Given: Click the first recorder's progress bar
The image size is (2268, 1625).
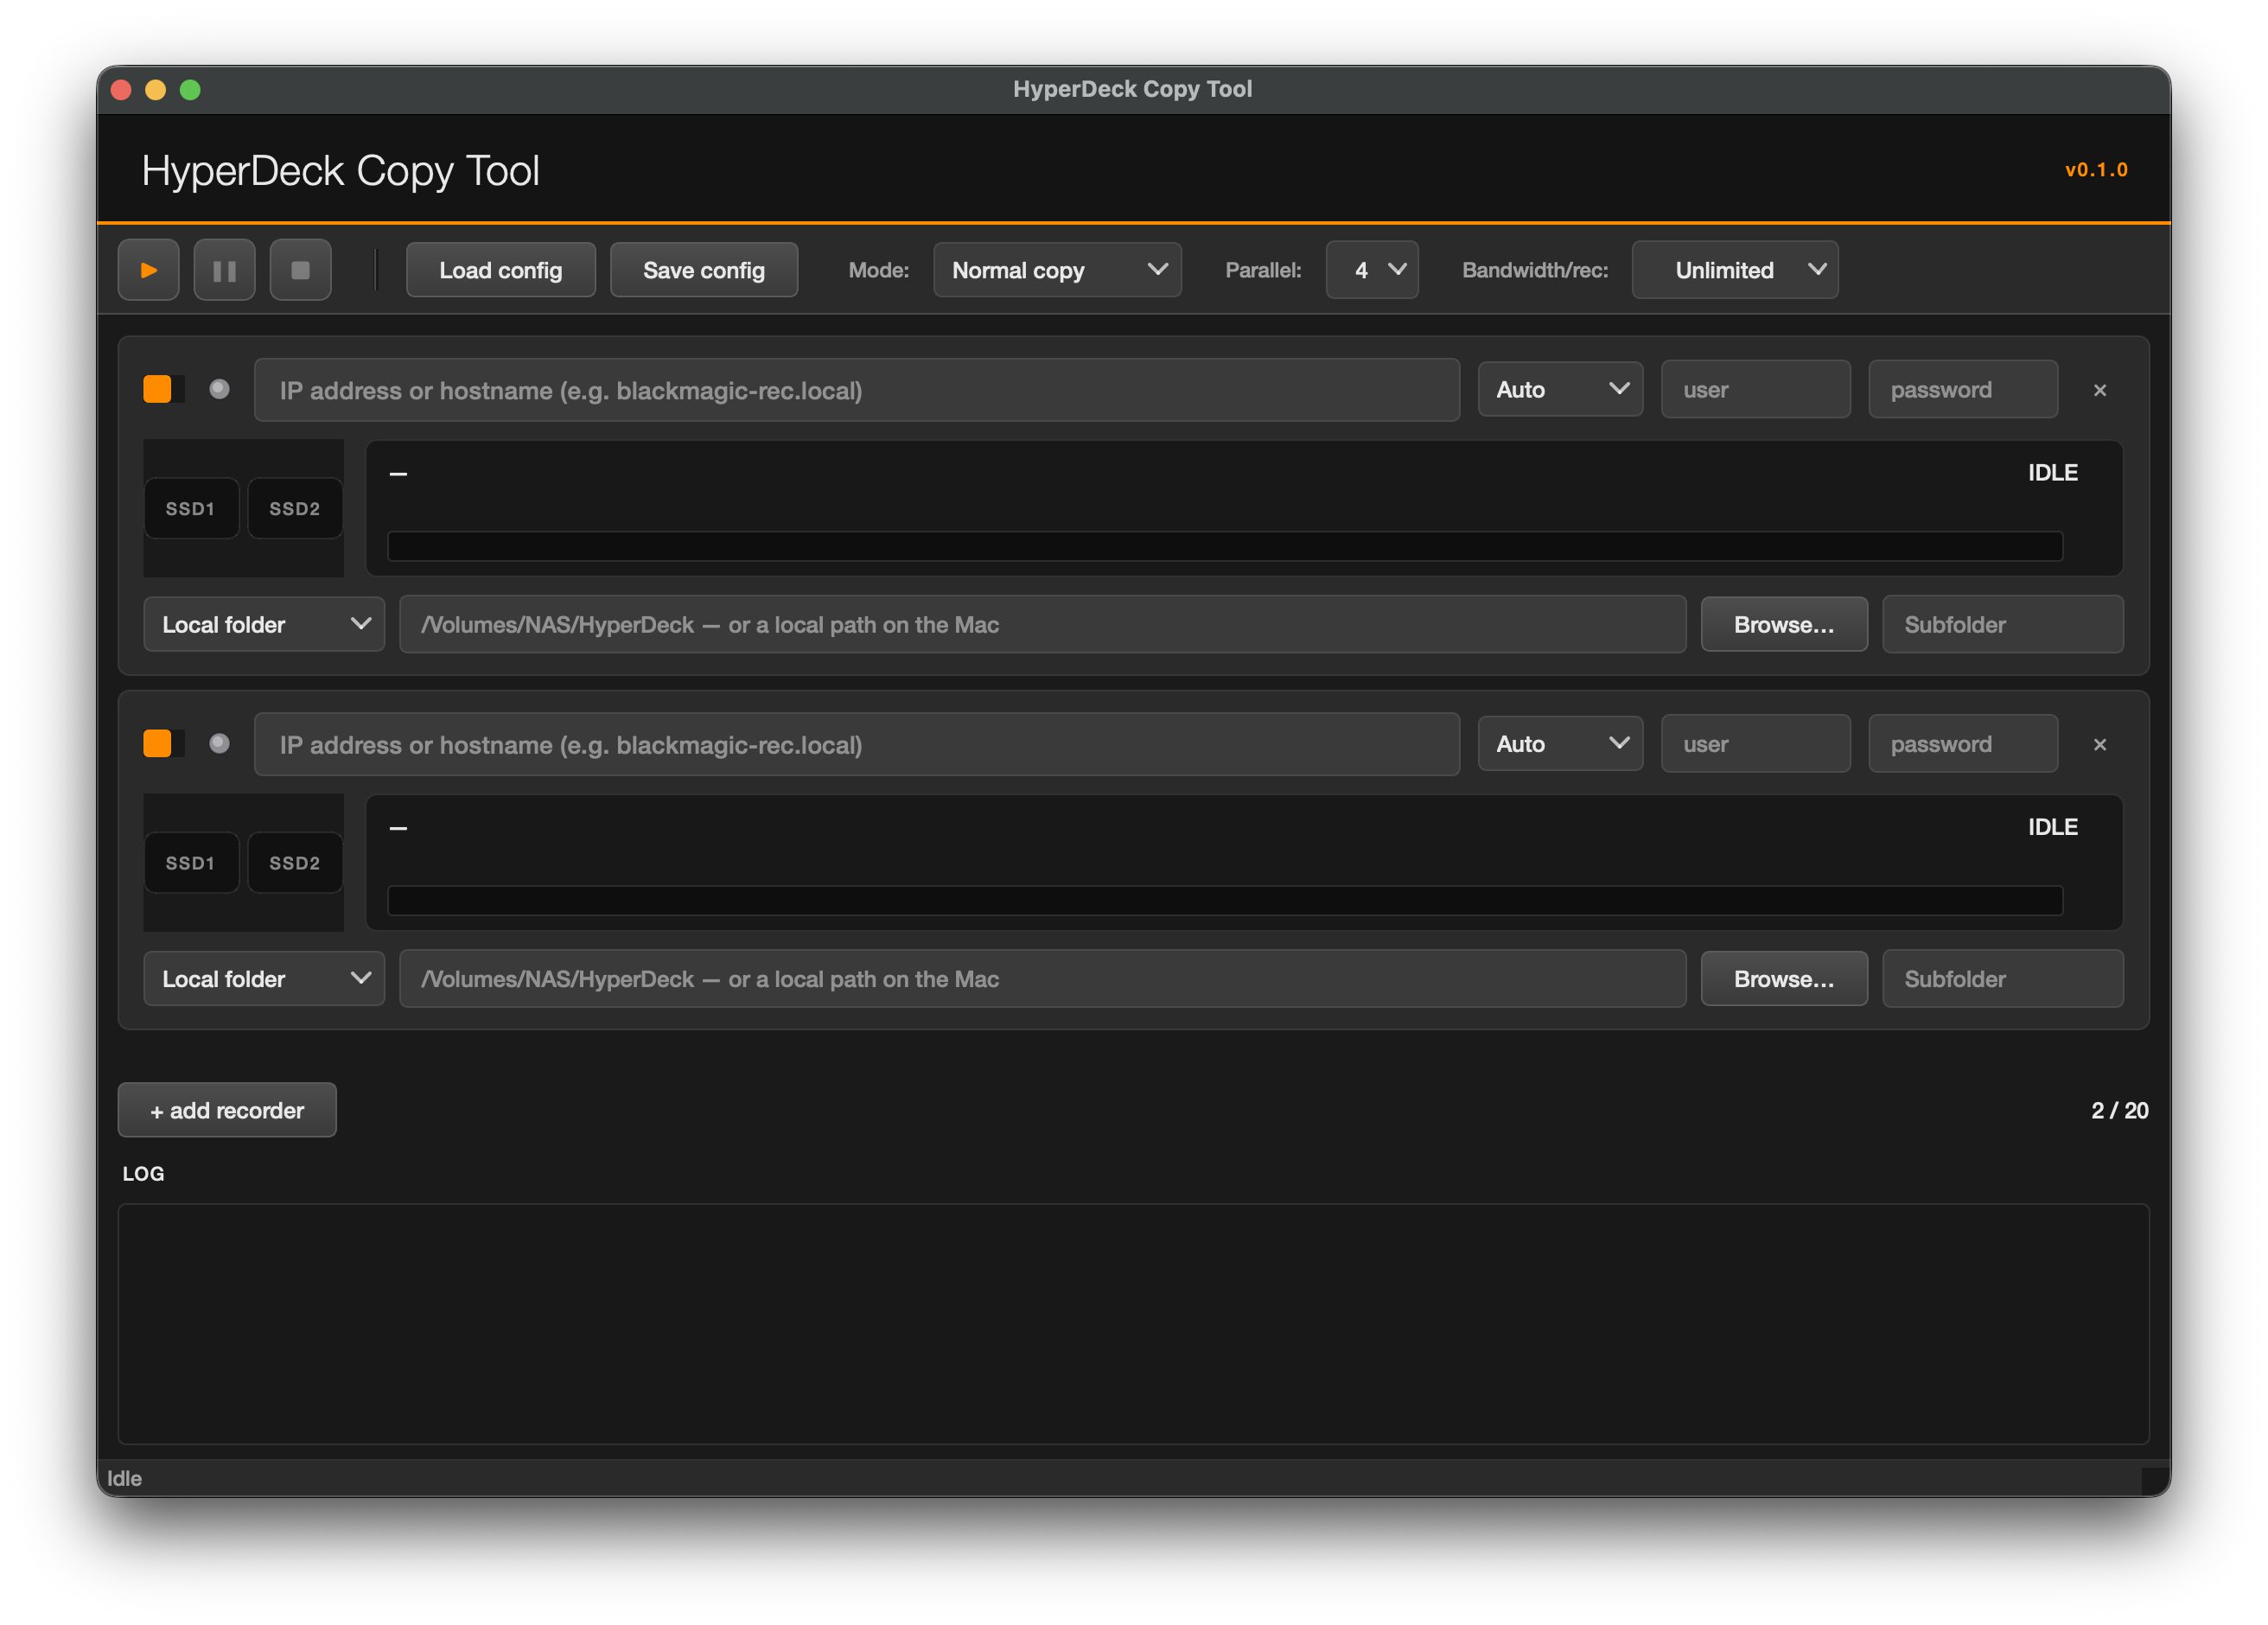Looking at the screenshot, I should click(x=1225, y=546).
